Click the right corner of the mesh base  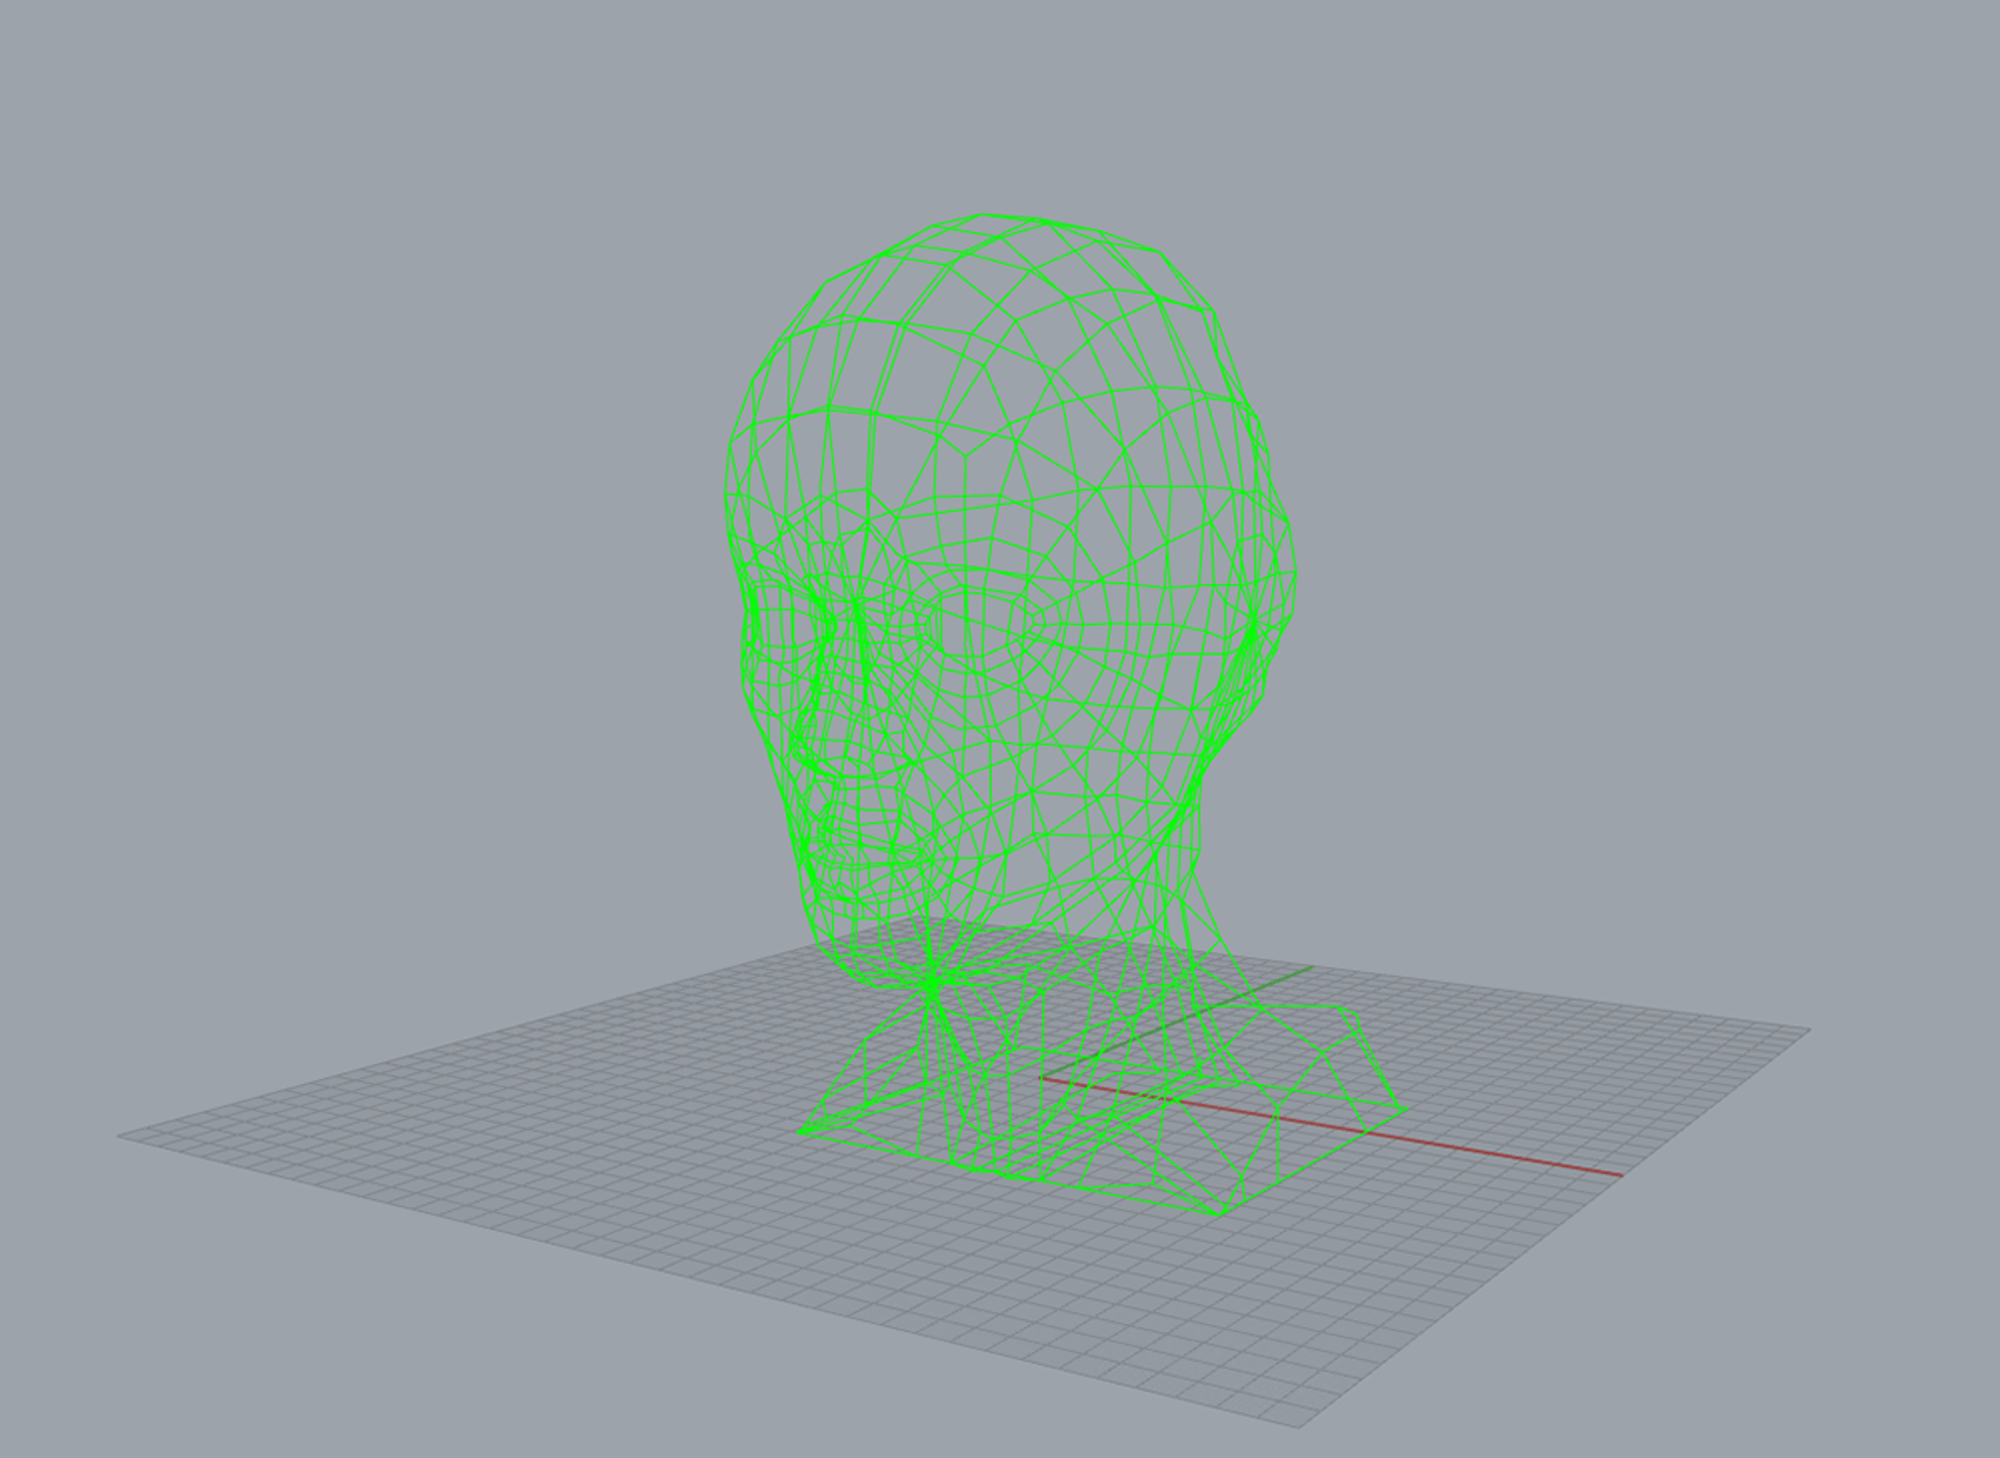point(1407,1108)
